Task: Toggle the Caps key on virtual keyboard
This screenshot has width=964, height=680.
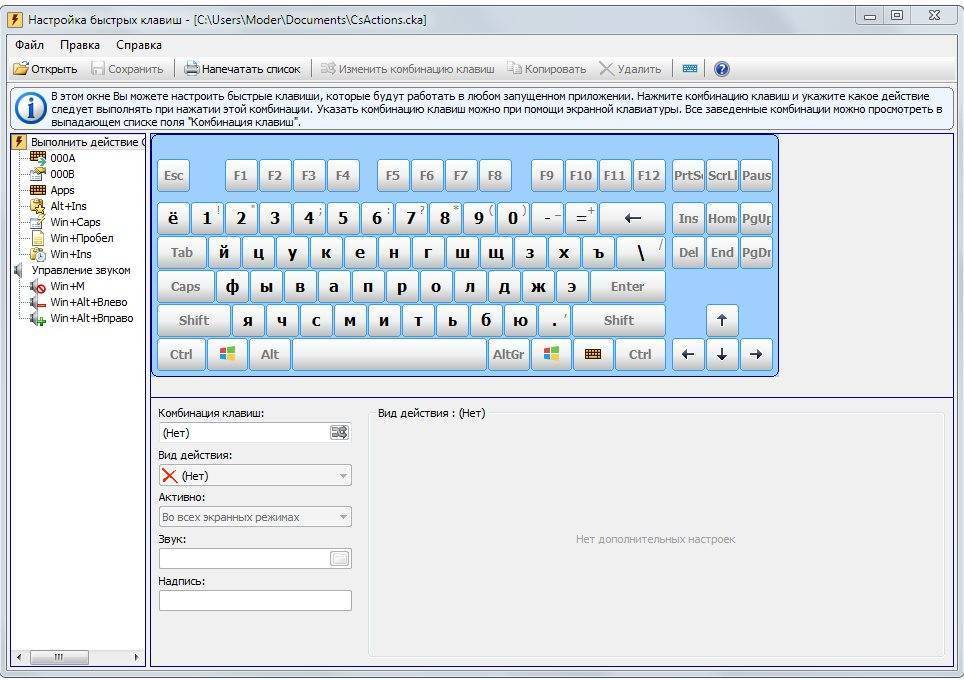Action: pyautogui.click(x=186, y=287)
